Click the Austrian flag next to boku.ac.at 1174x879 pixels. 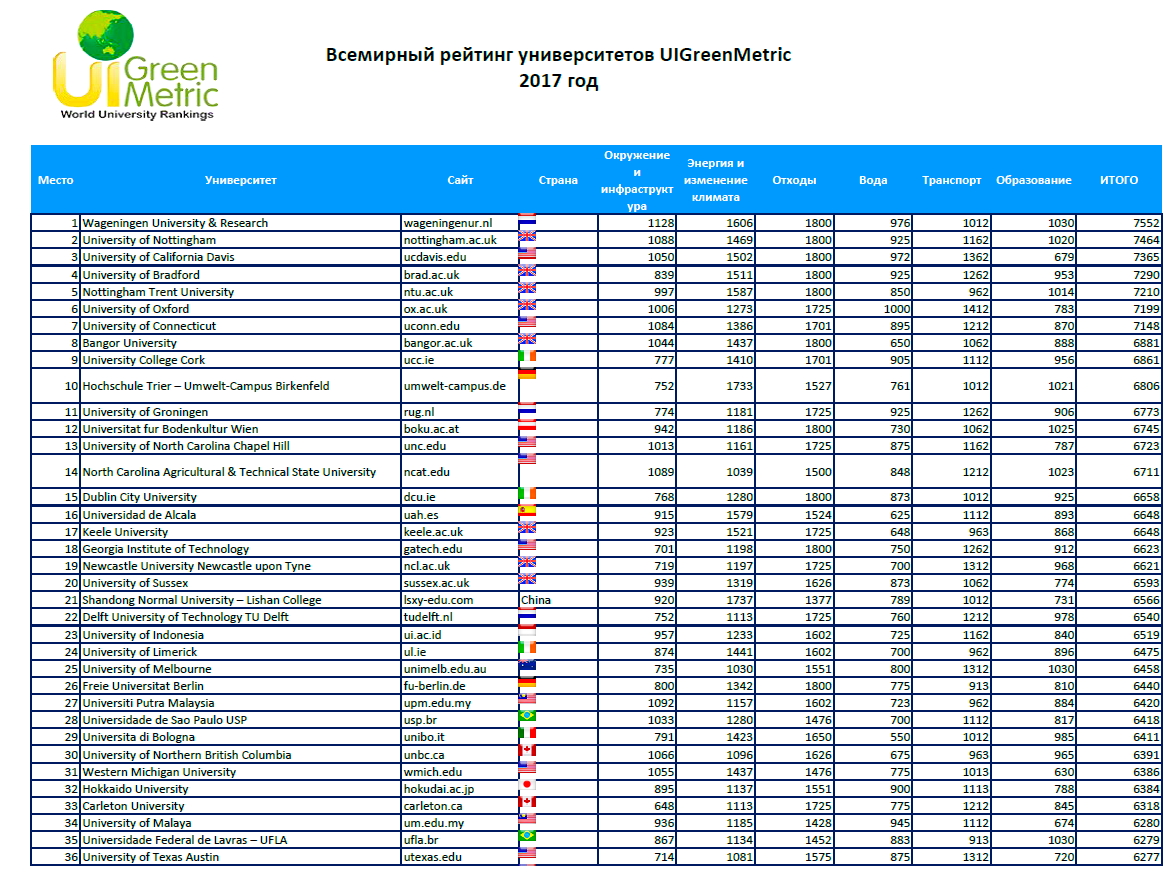pos(527,426)
